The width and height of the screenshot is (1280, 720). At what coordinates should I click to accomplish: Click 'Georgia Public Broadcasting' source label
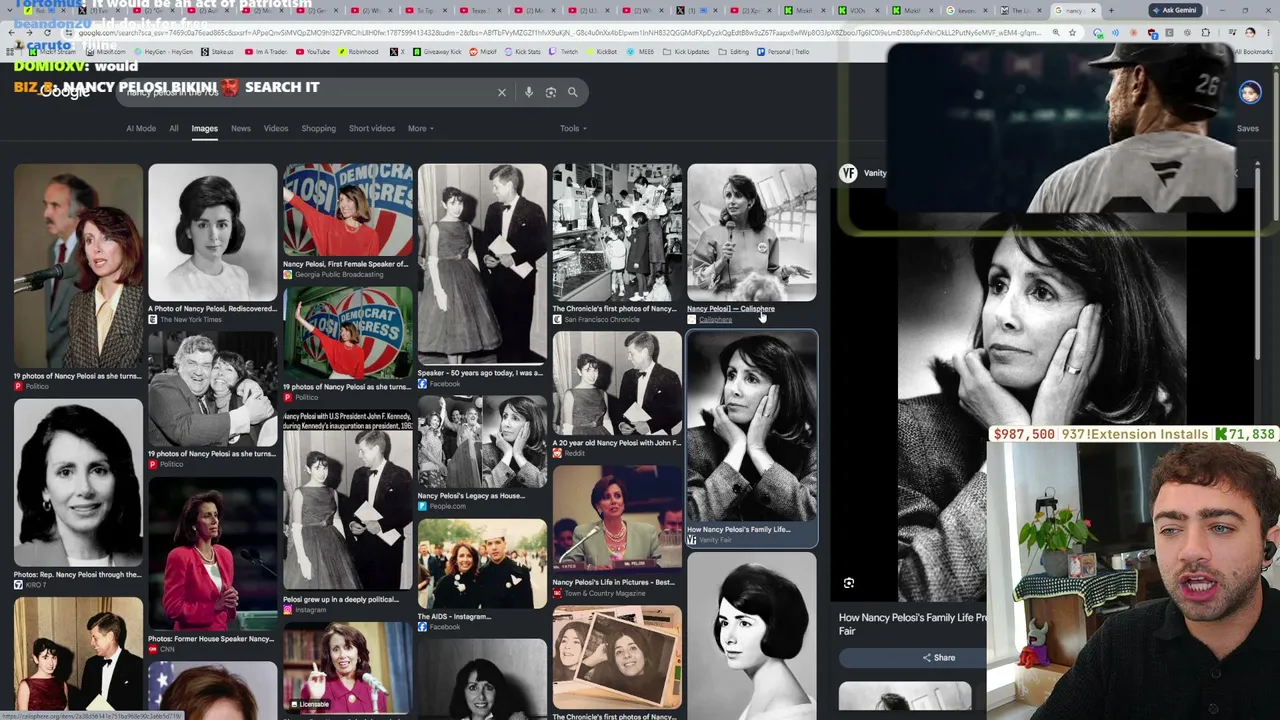coord(338,275)
